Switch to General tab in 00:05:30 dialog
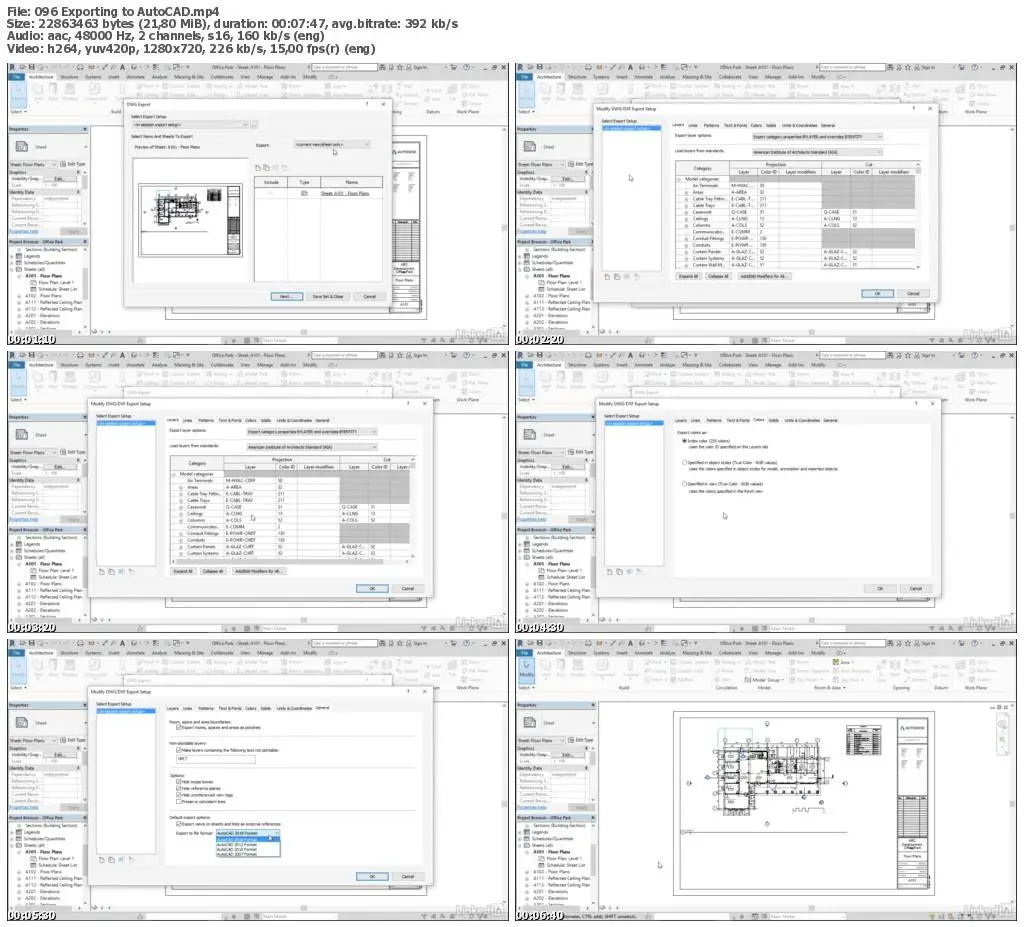This screenshot has height=927, width=1024. tap(323, 707)
